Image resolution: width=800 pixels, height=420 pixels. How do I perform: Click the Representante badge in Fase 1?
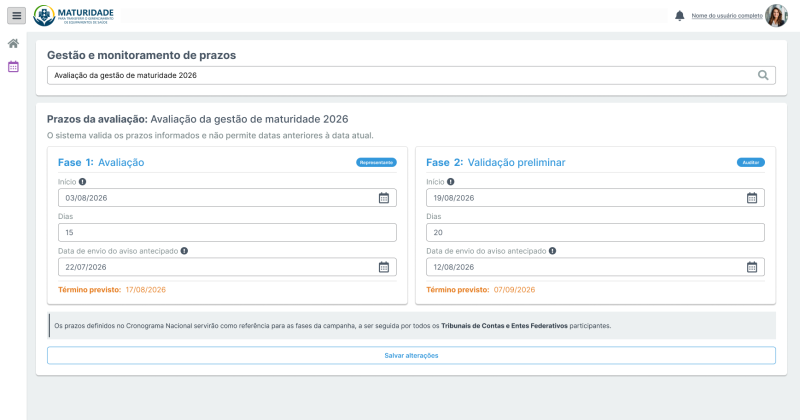tap(376, 162)
